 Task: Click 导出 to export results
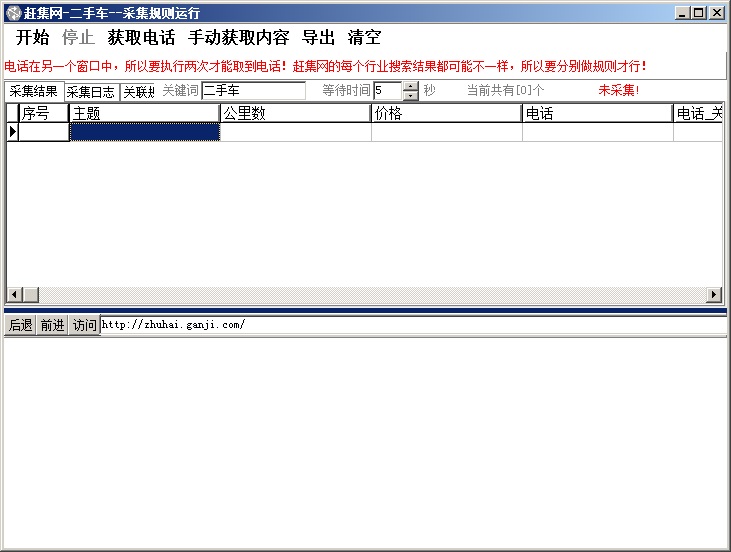tap(318, 38)
